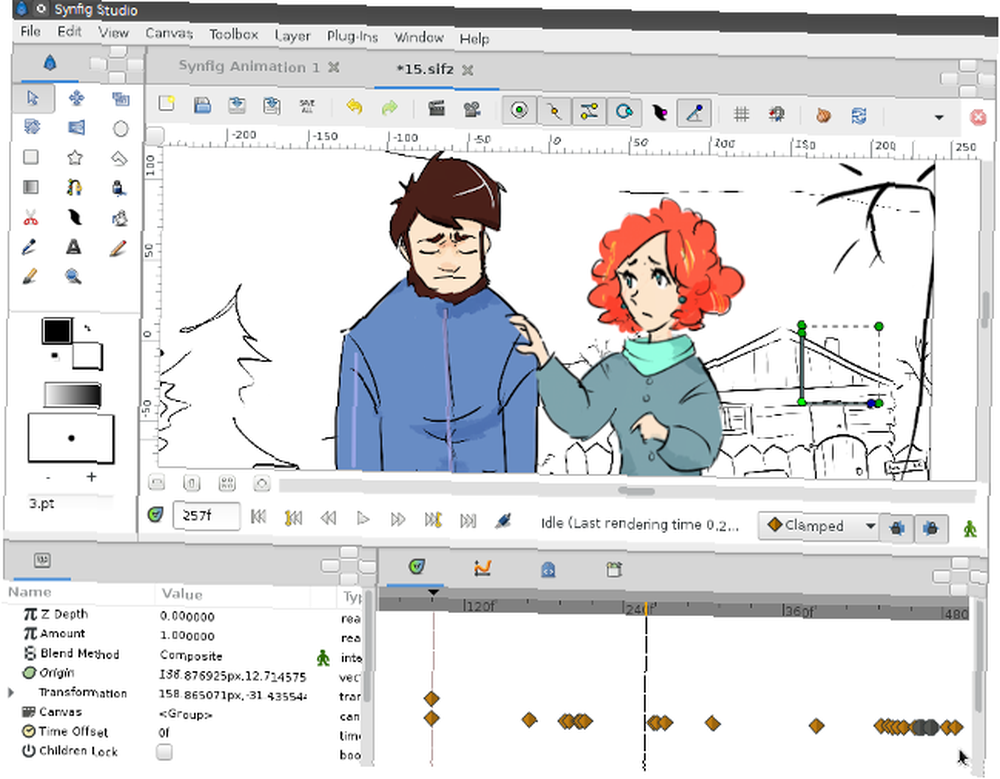Screen dimensions: 1000x779
Task: Select the Transform tool
Action: pos(33,98)
